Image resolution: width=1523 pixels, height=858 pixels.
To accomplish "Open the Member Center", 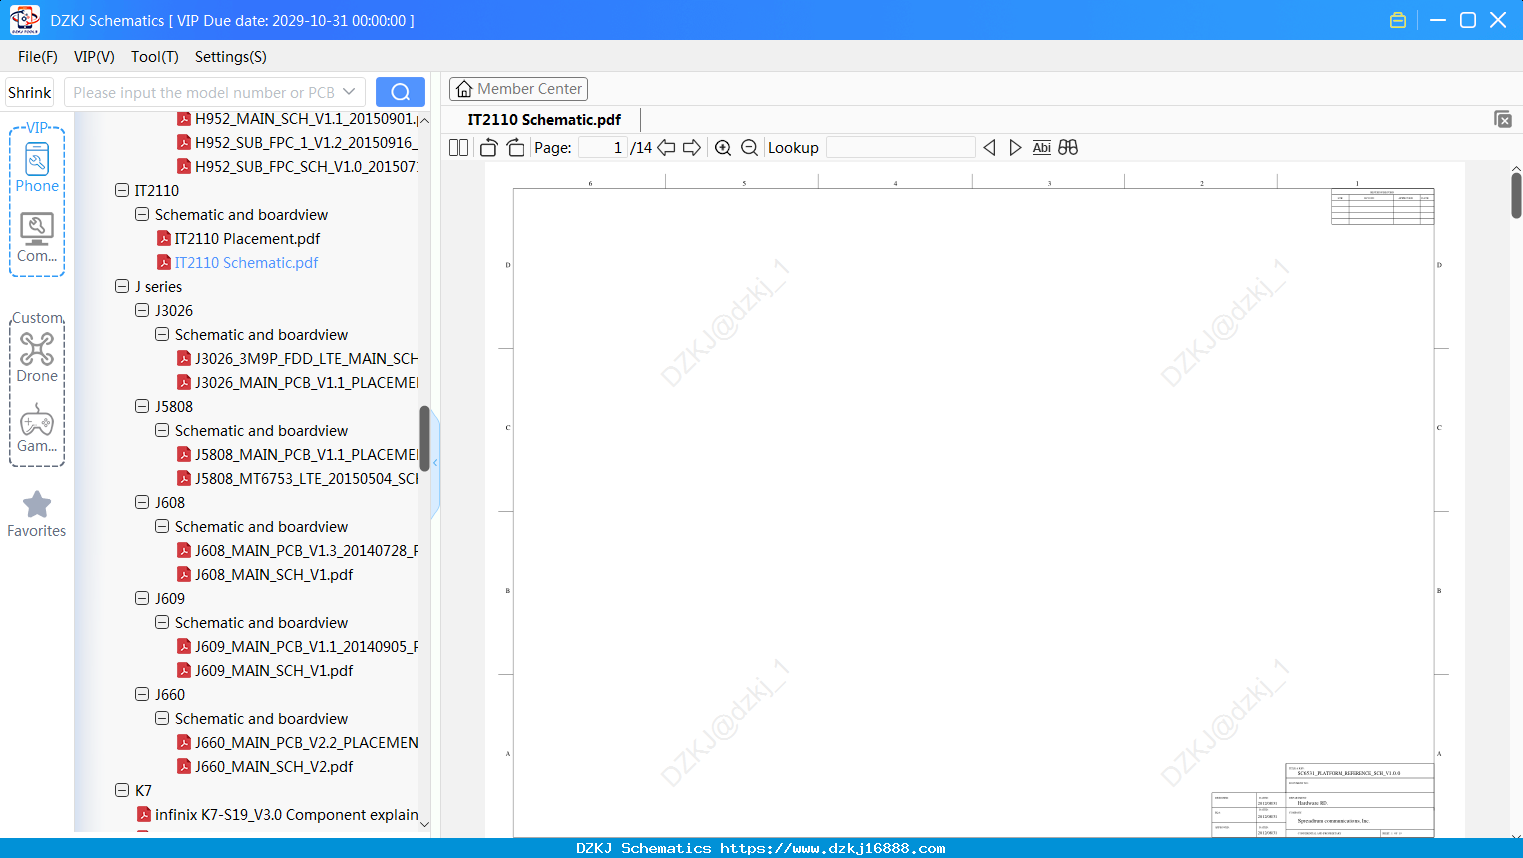I will coord(518,89).
